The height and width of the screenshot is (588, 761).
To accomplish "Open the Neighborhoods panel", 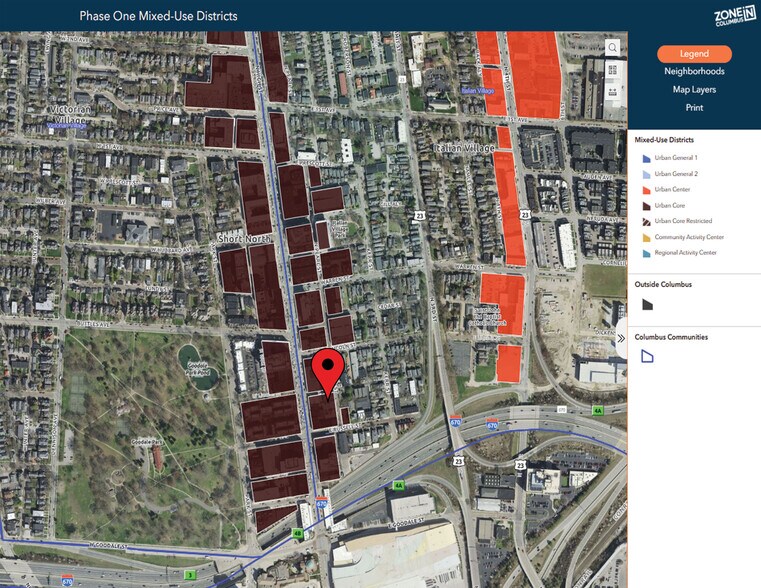I will [x=694, y=71].
